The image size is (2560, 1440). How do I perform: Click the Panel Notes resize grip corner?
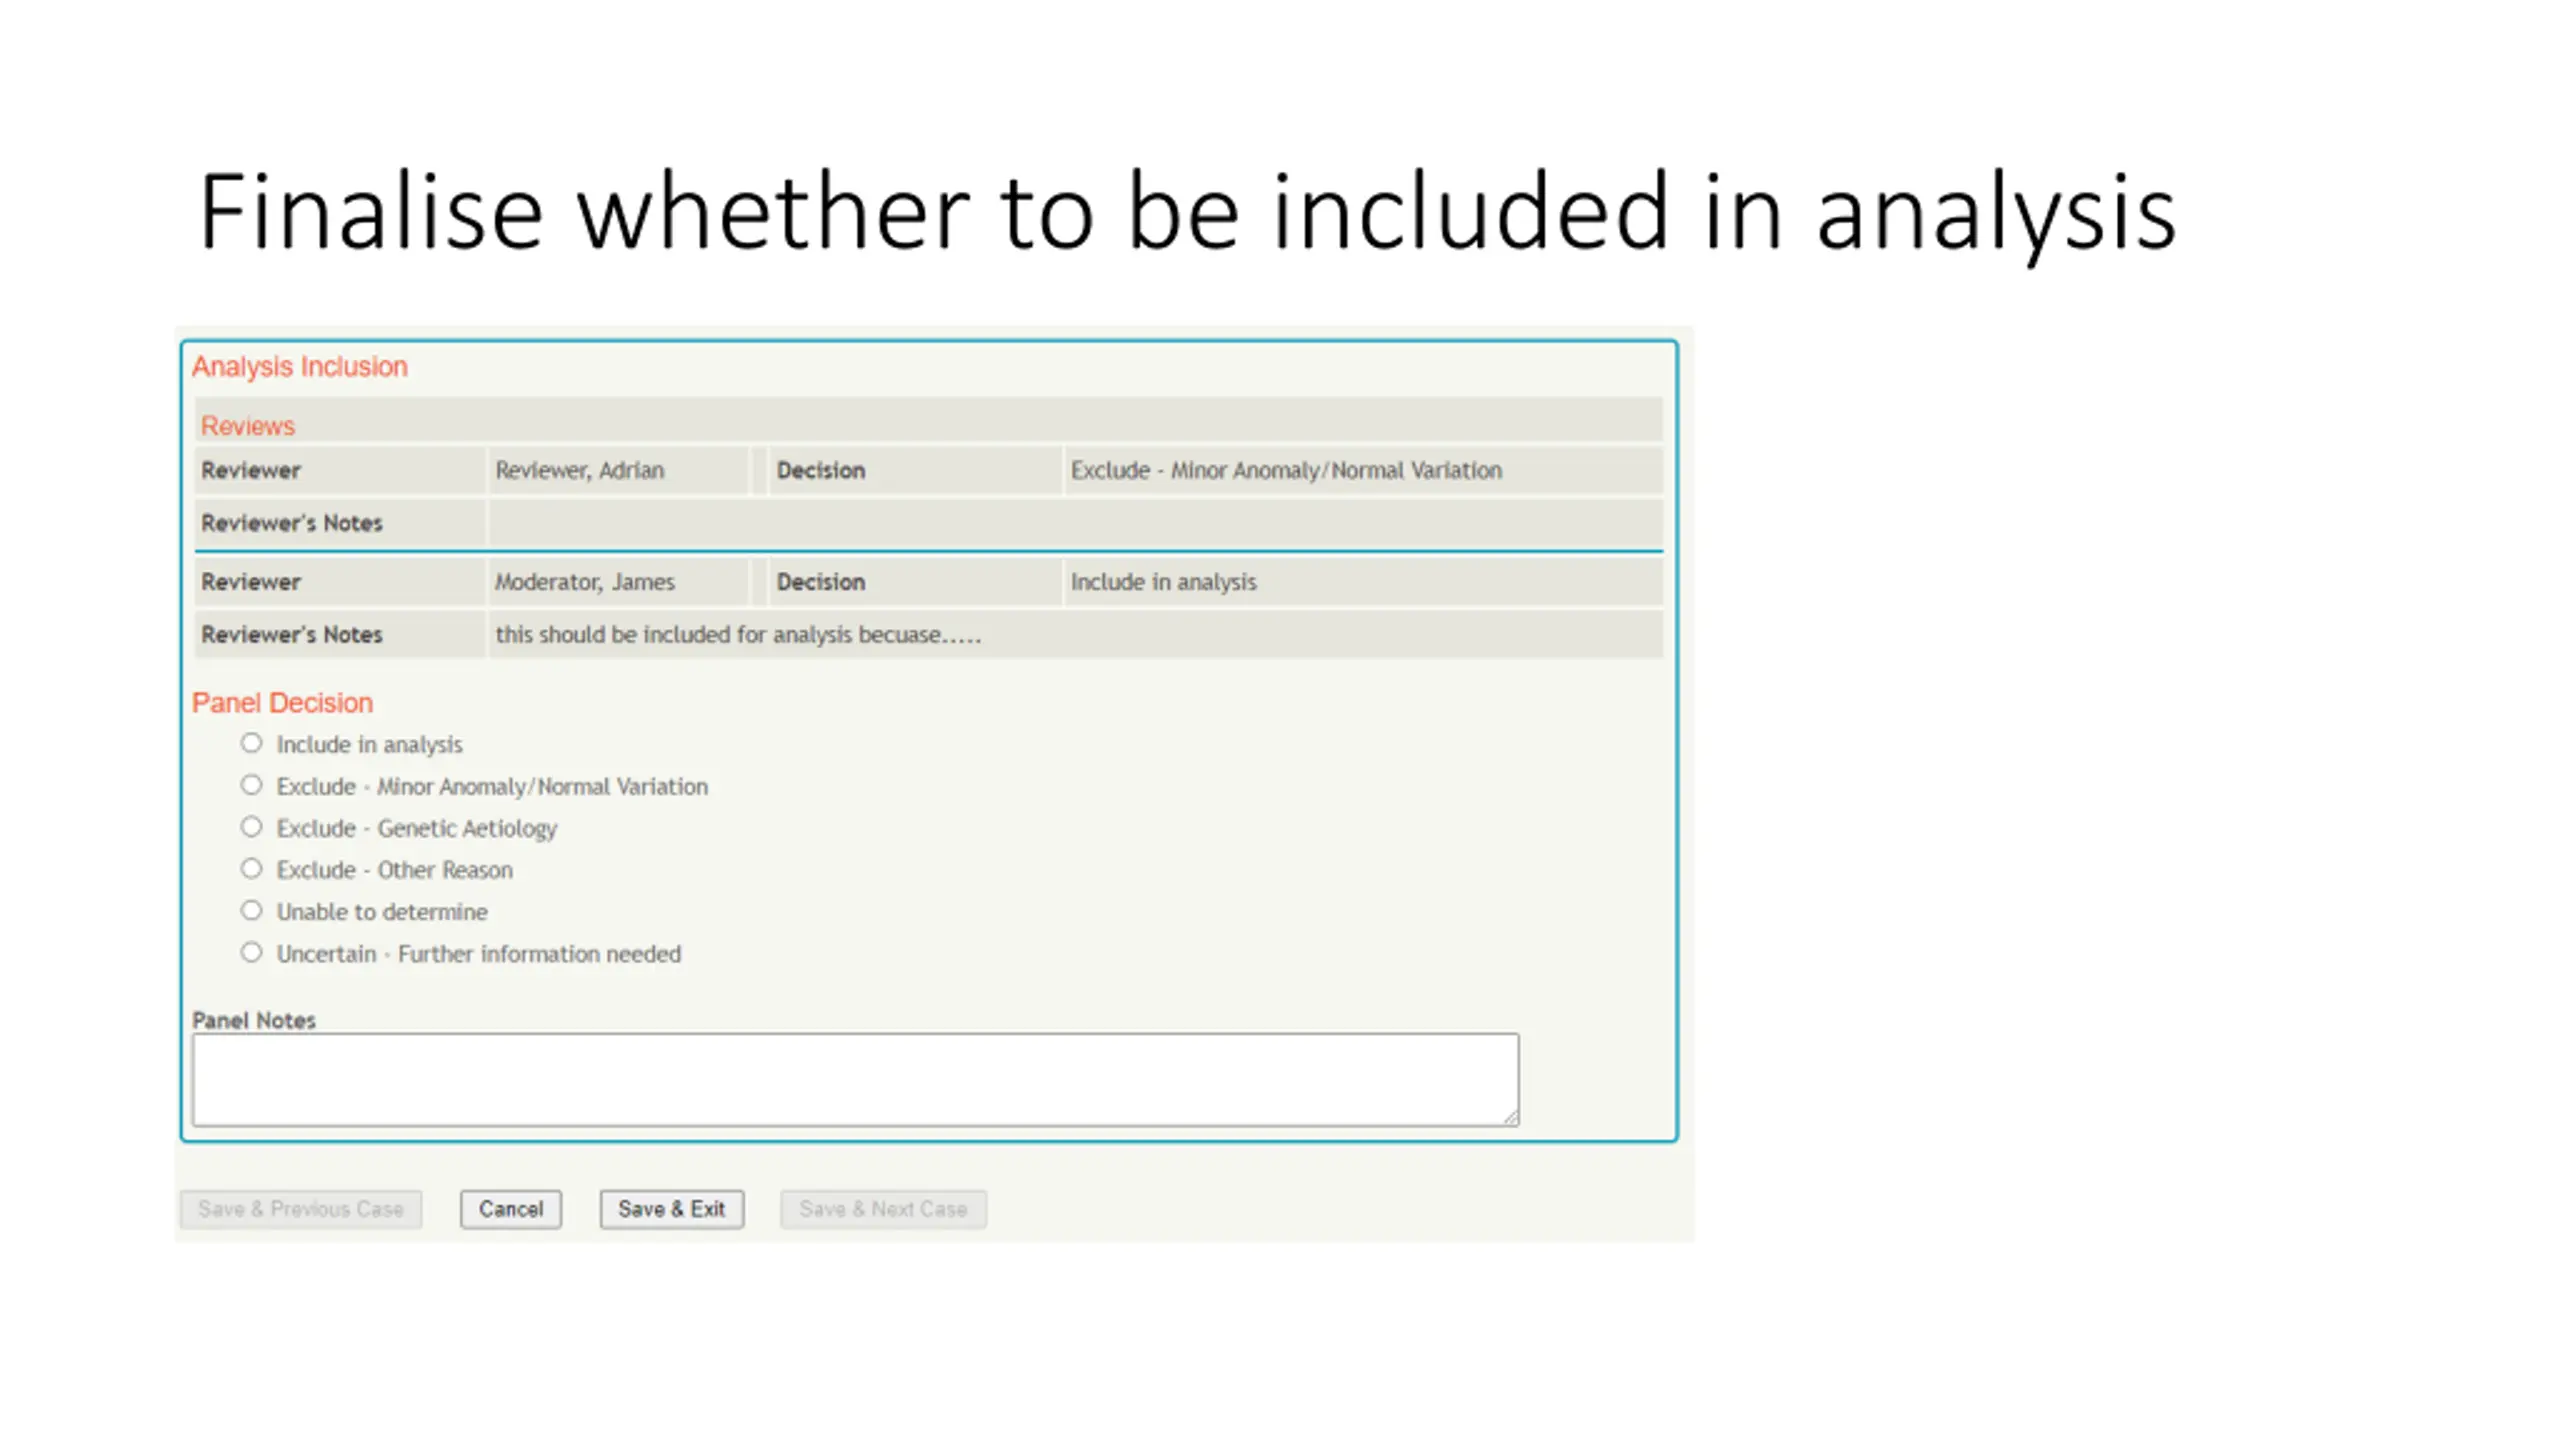click(1510, 1117)
